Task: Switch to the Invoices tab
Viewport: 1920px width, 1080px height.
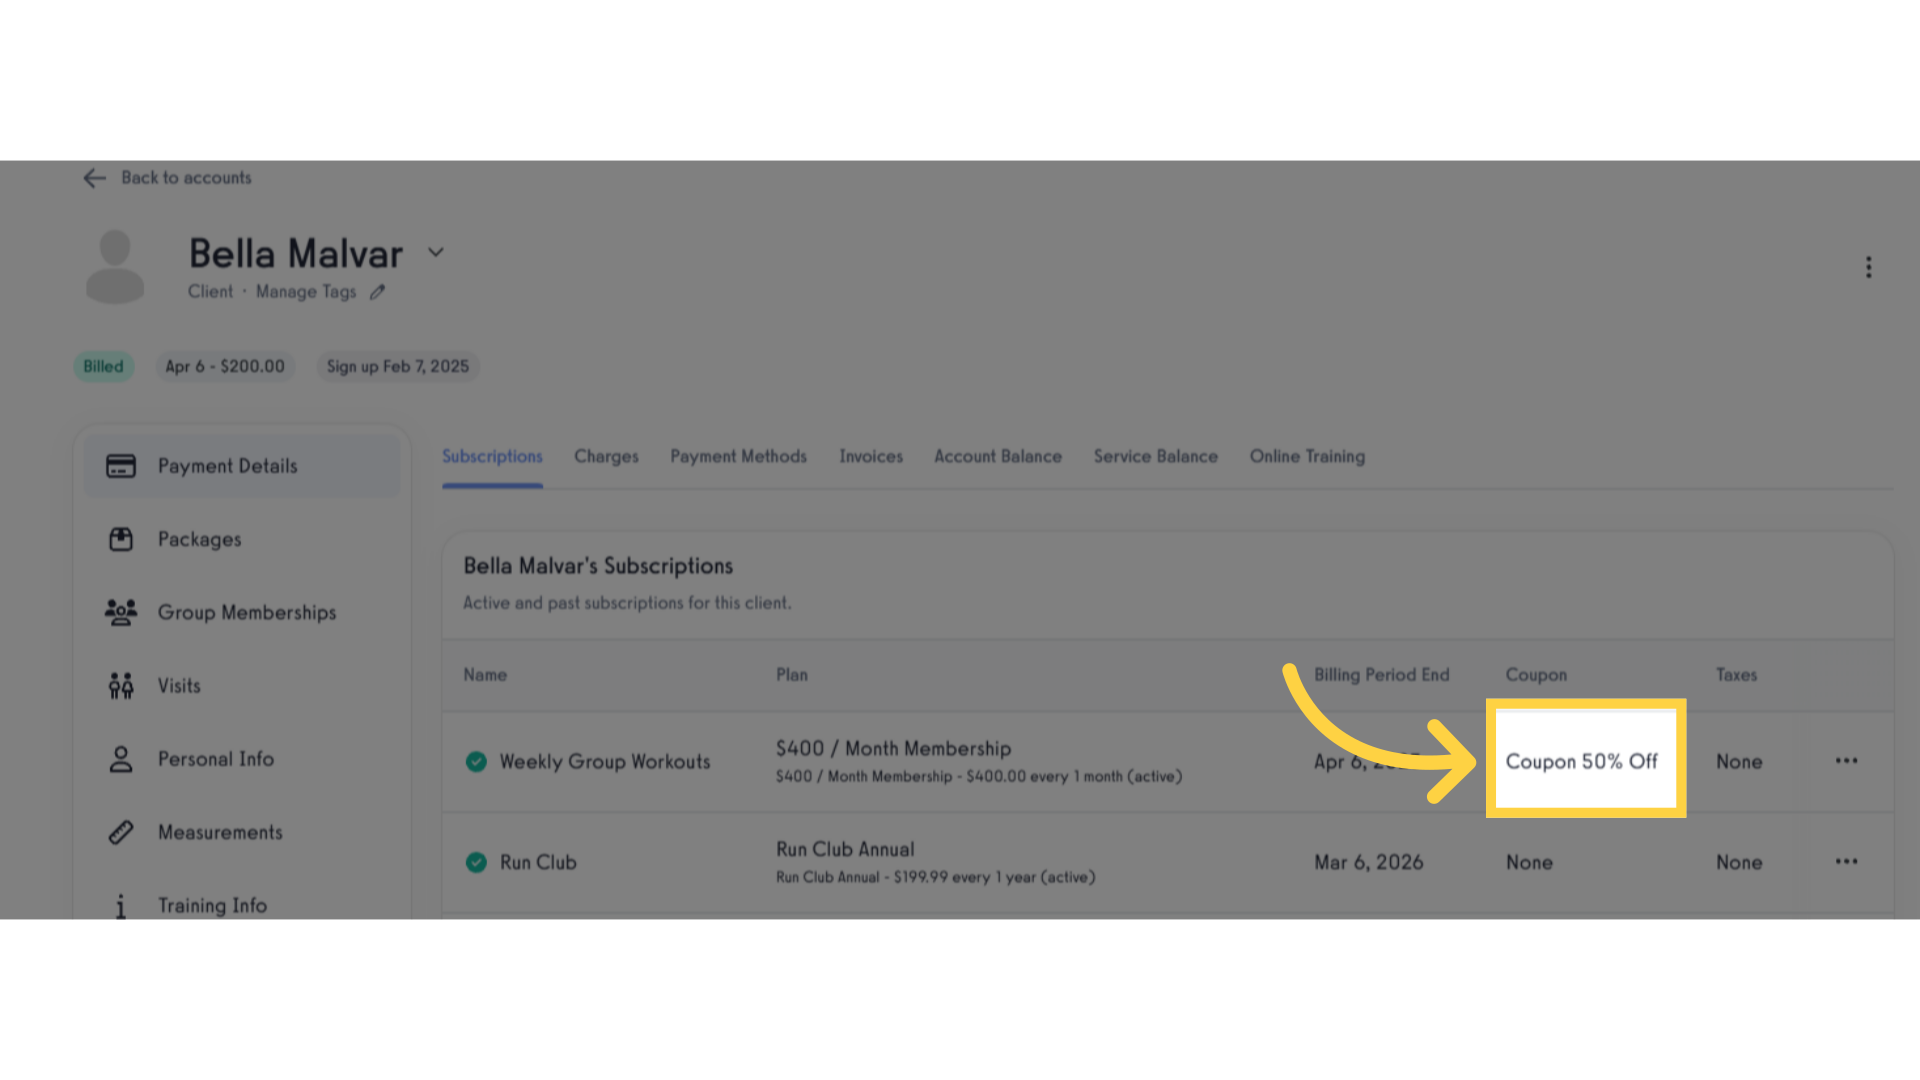Action: pos(871,457)
